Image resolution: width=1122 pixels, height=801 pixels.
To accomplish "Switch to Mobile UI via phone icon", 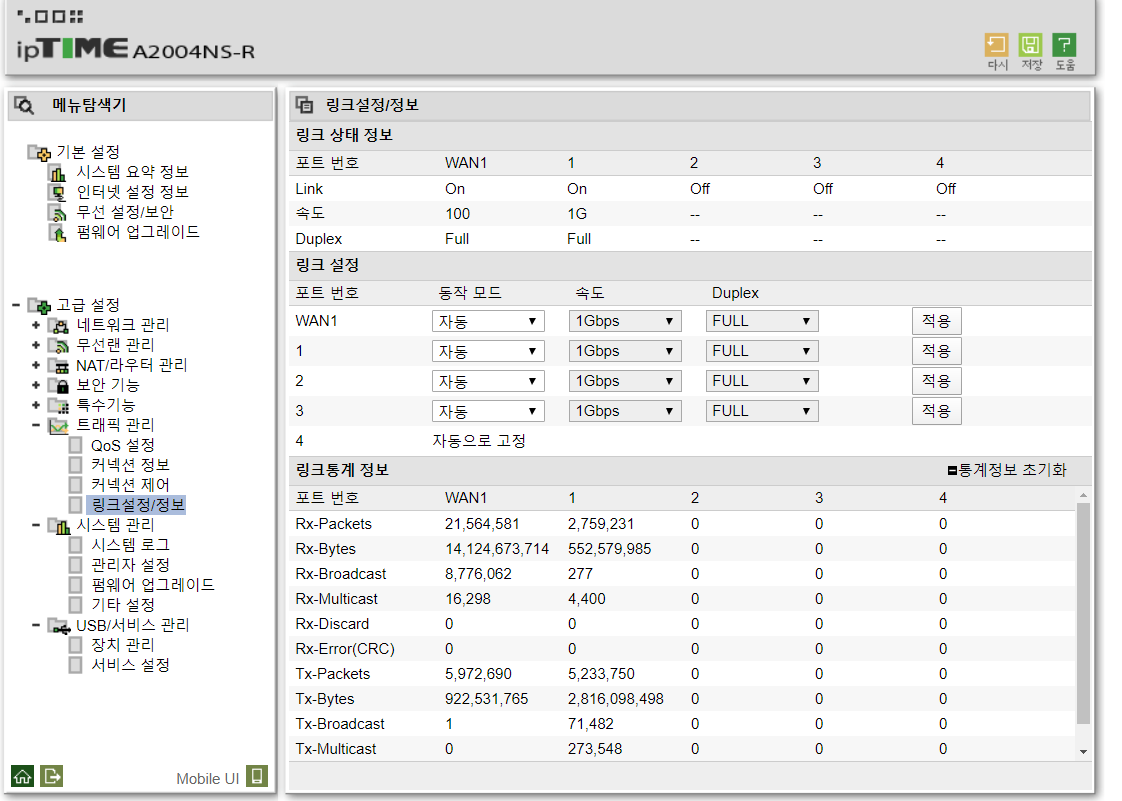I will click(x=257, y=776).
